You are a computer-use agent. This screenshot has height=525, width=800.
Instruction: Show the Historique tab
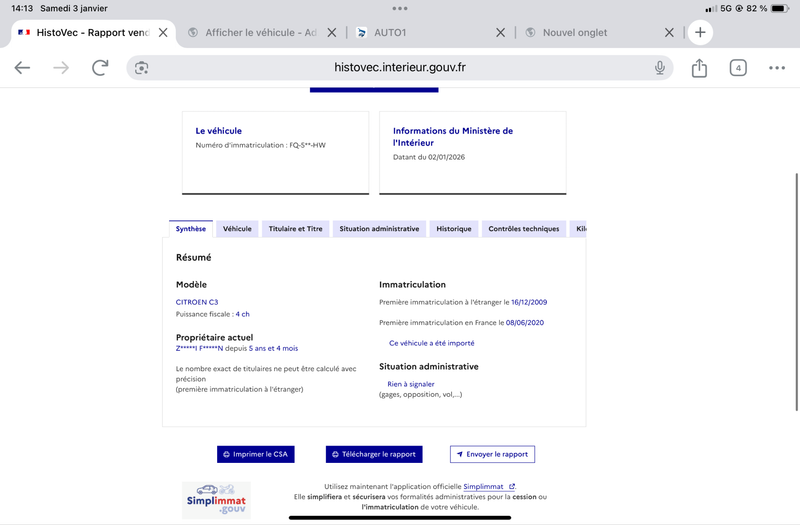[453, 229]
